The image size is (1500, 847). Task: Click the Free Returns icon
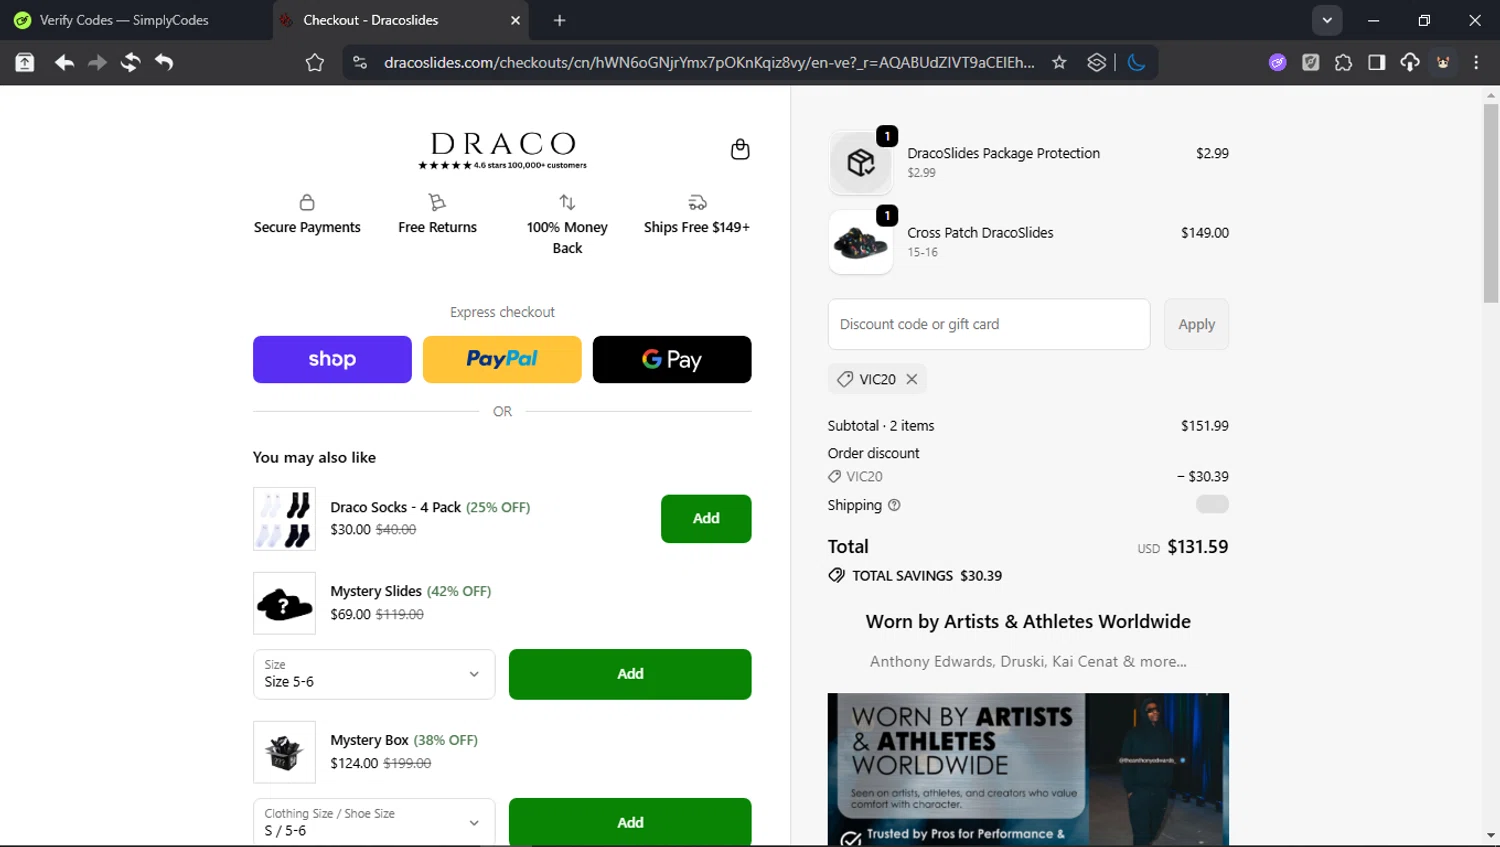437,202
